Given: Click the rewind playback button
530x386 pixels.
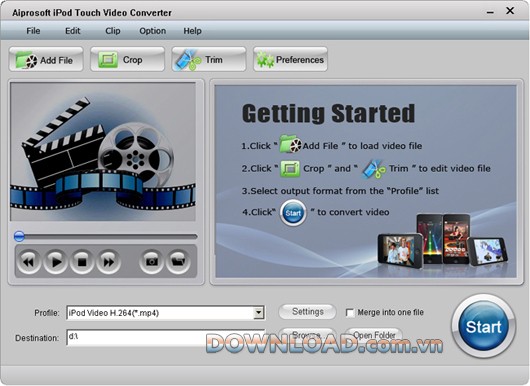Looking at the screenshot, I should pos(29,261).
